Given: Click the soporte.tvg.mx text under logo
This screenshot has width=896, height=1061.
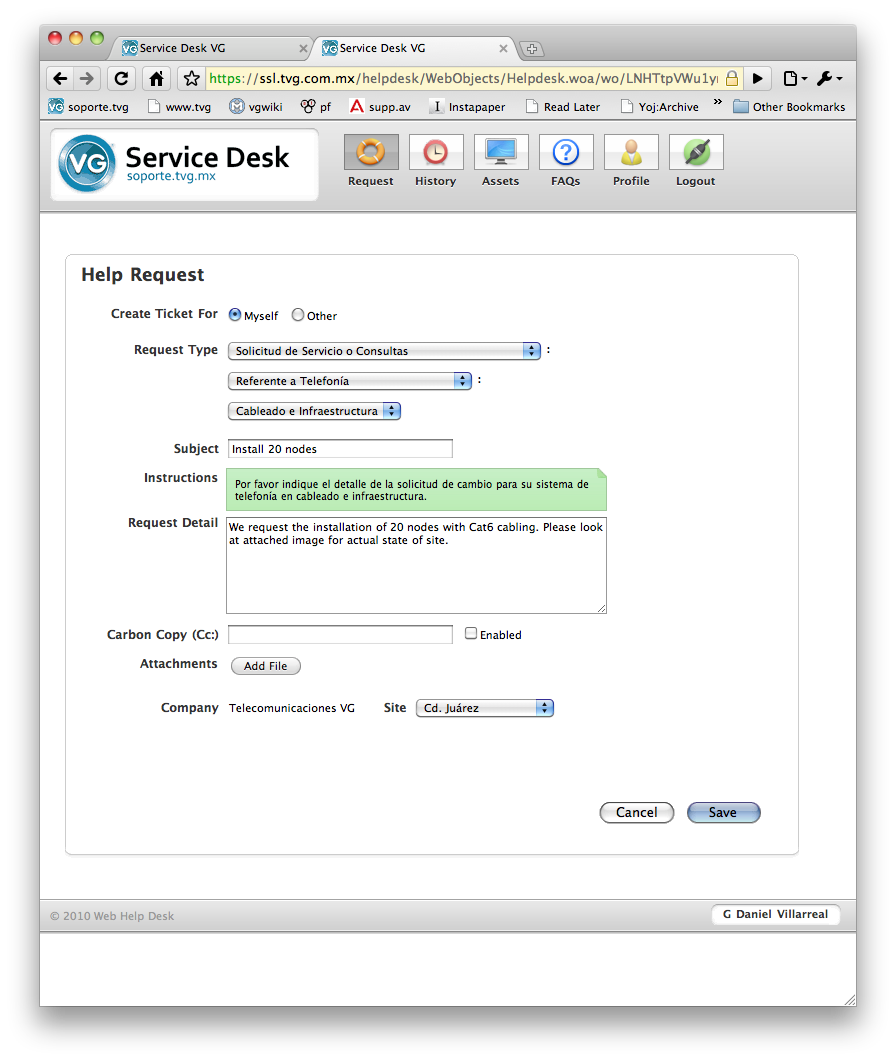Looking at the screenshot, I should 171,177.
